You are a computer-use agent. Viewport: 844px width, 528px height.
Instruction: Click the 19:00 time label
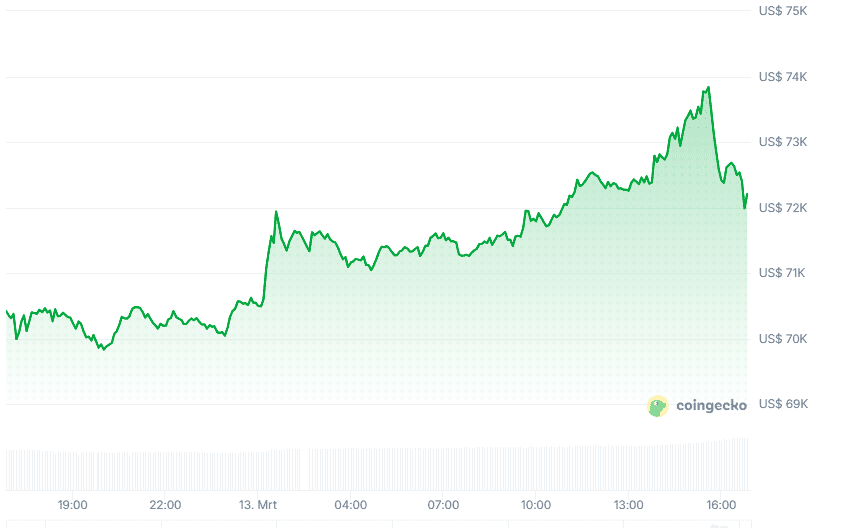[x=73, y=505]
